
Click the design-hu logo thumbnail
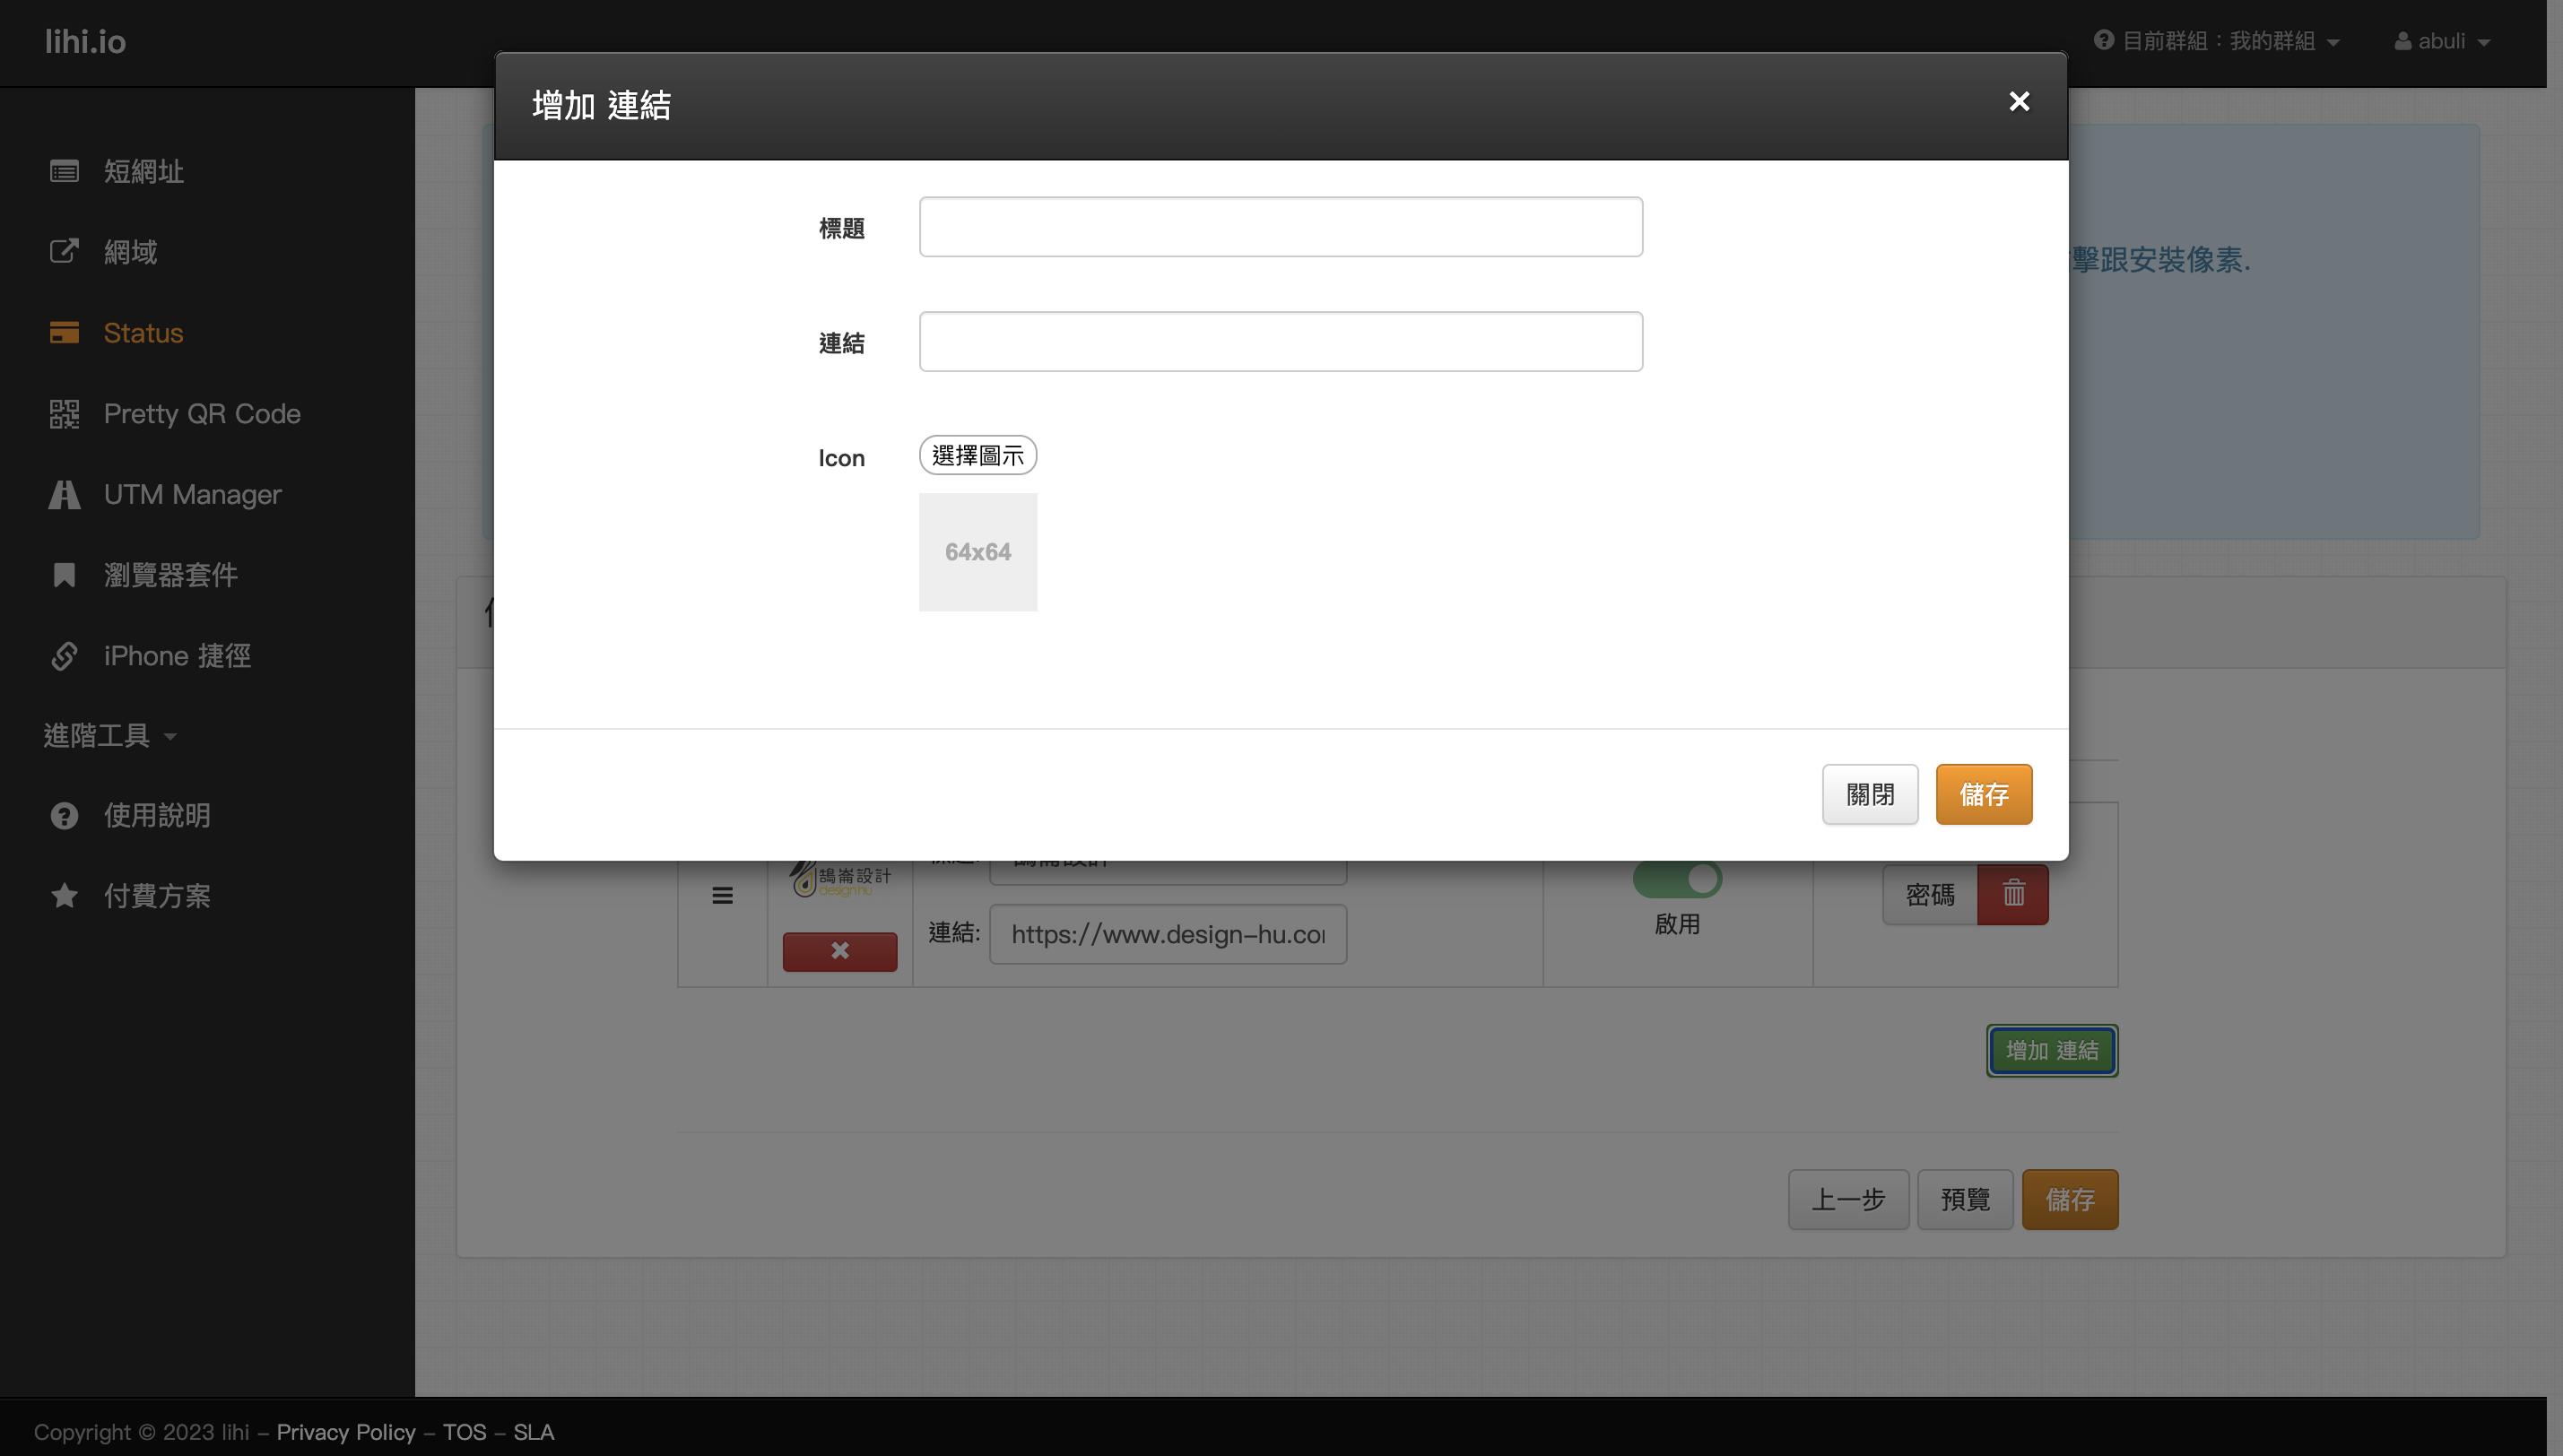pos(840,880)
